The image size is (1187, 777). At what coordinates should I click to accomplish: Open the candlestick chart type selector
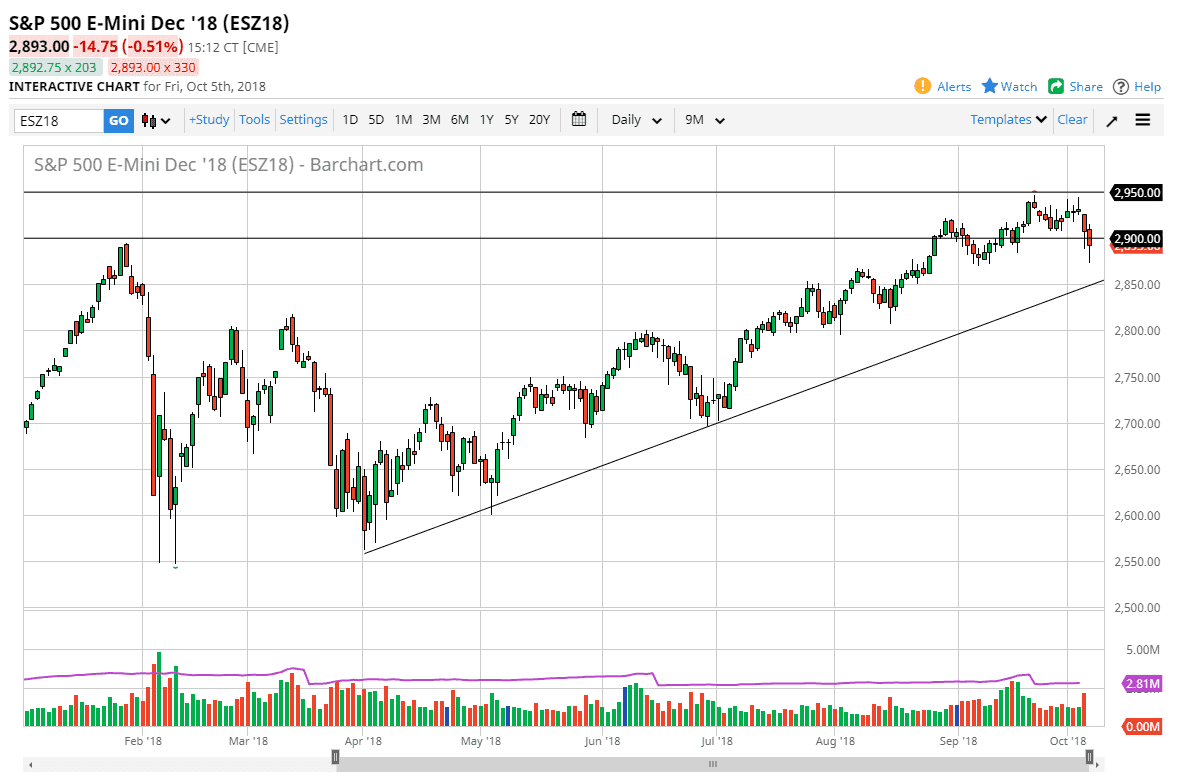pos(146,119)
